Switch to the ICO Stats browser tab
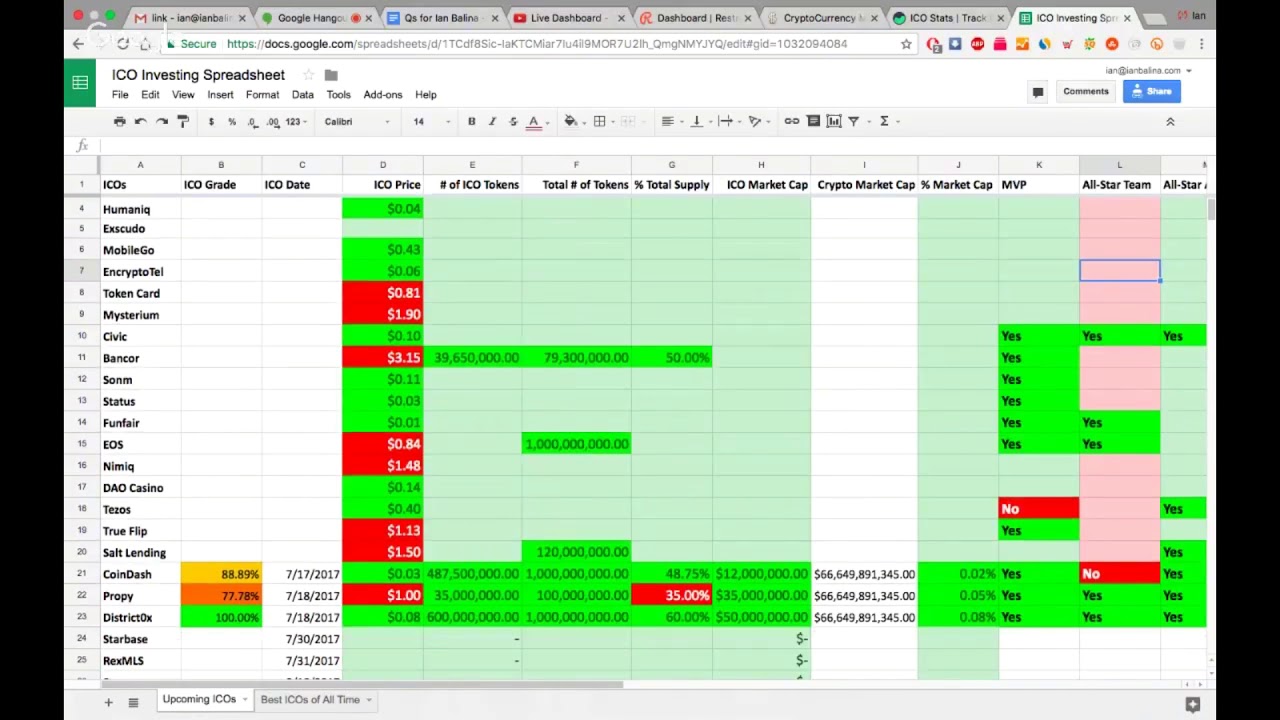1280x720 pixels. [948, 18]
